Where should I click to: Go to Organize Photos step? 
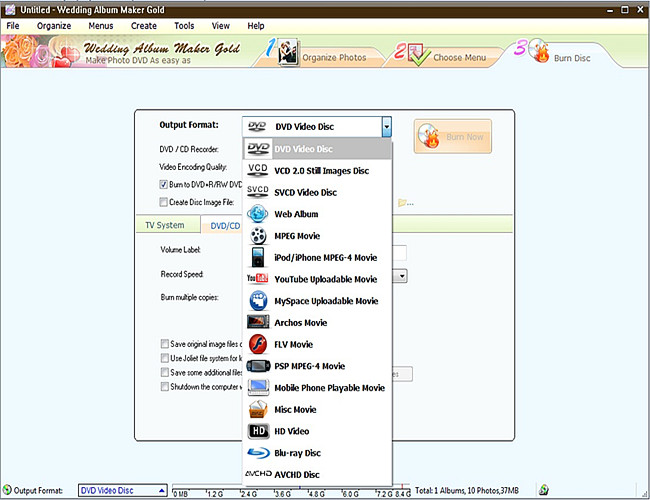[322, 56]
